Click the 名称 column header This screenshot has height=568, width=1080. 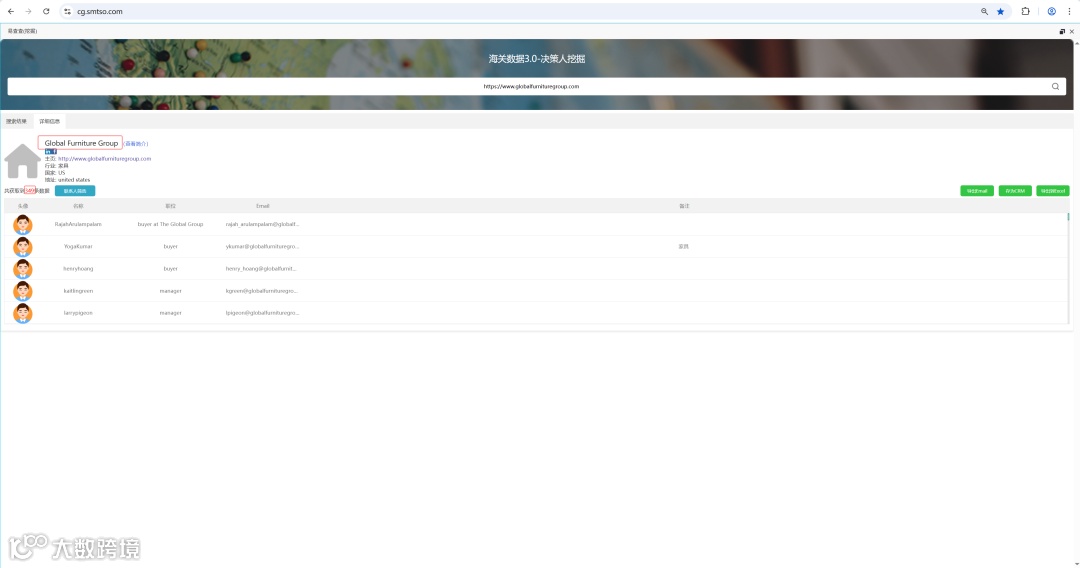click(x=79, y=206)
